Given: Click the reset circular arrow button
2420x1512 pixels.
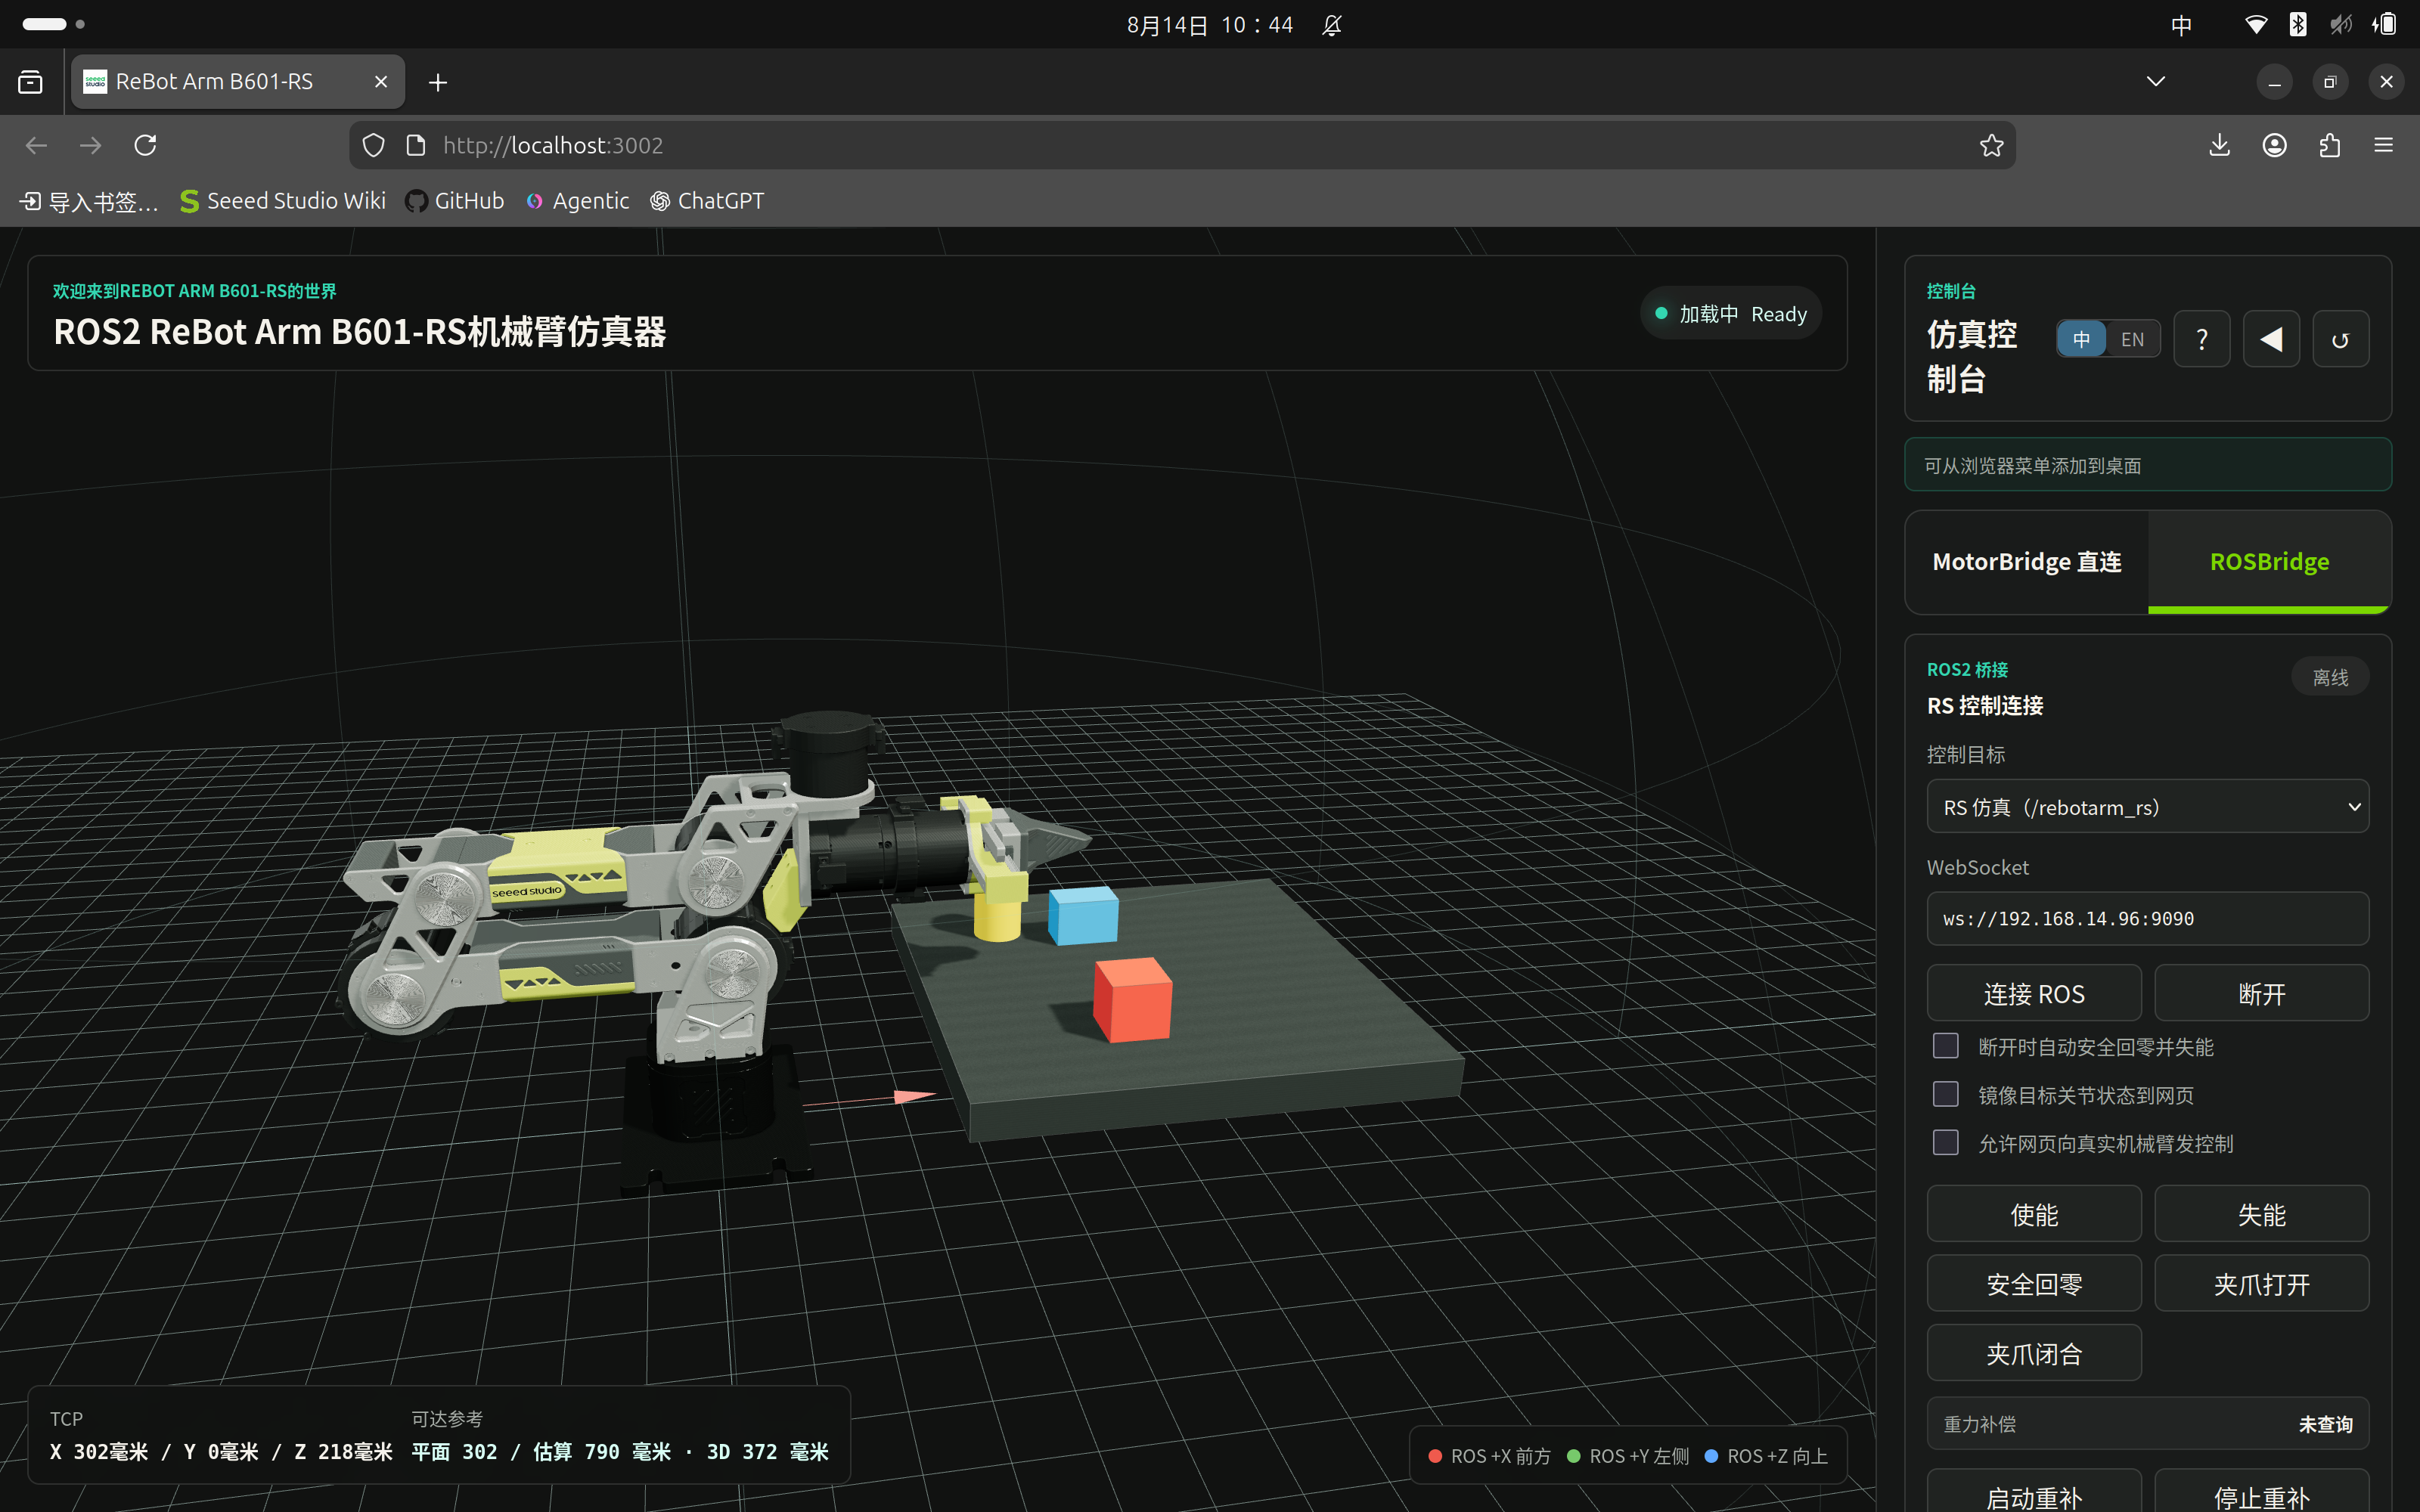Looking at the screenshot, I should pyautogui.click(x=2340, y=340).
